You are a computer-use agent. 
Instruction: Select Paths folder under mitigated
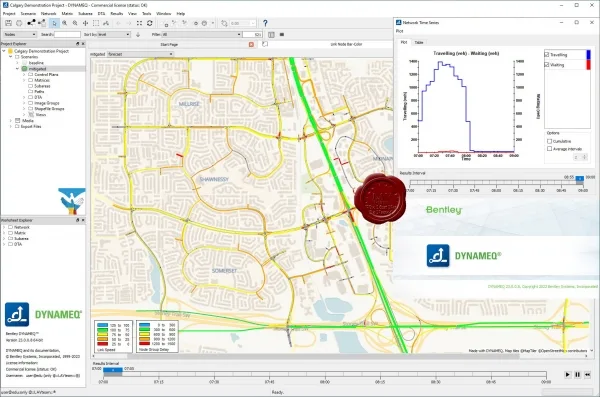click(x=39, y=91)
